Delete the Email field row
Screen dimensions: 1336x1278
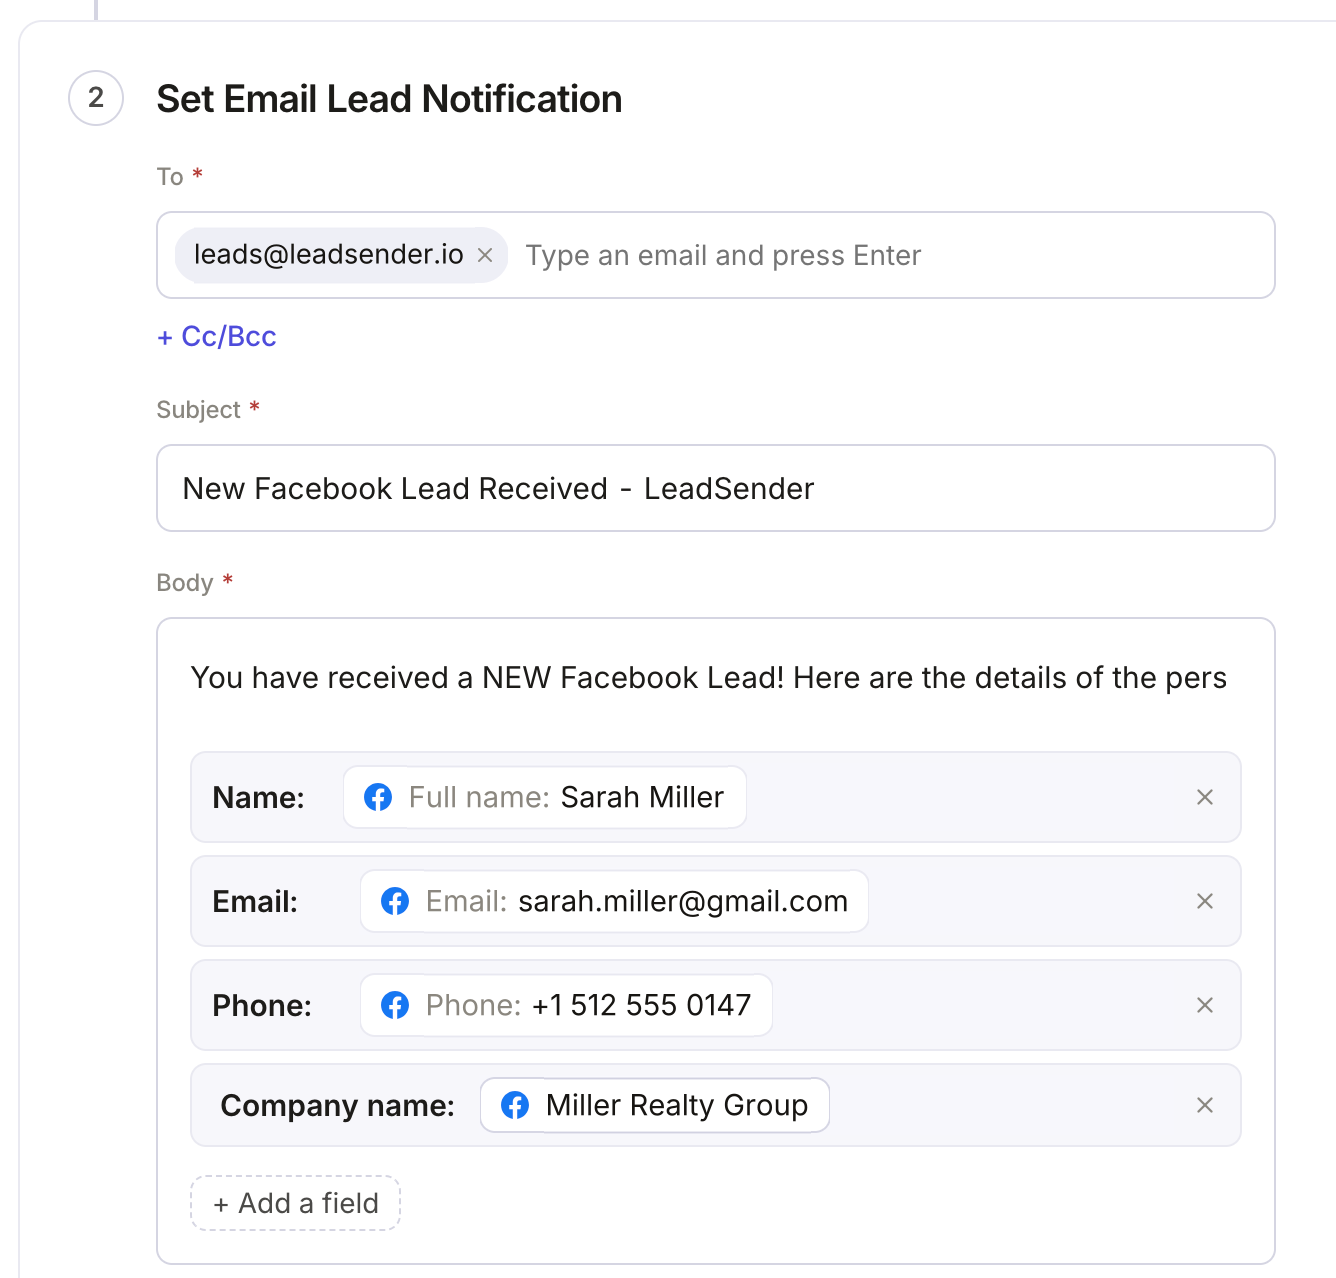1205,901
